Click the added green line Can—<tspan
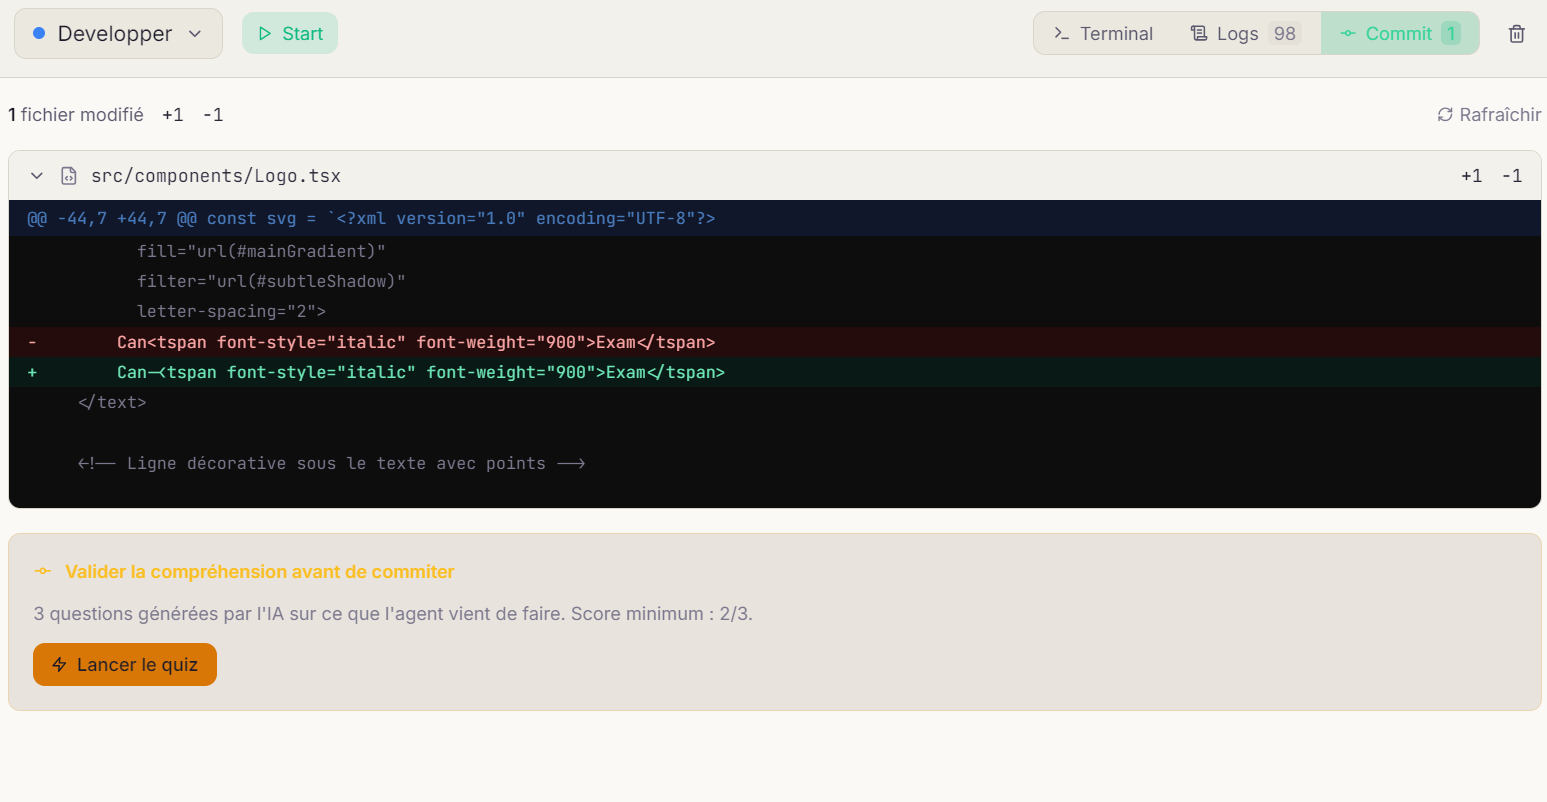Screen dimensions: 1547x802 tap(775, 372)
